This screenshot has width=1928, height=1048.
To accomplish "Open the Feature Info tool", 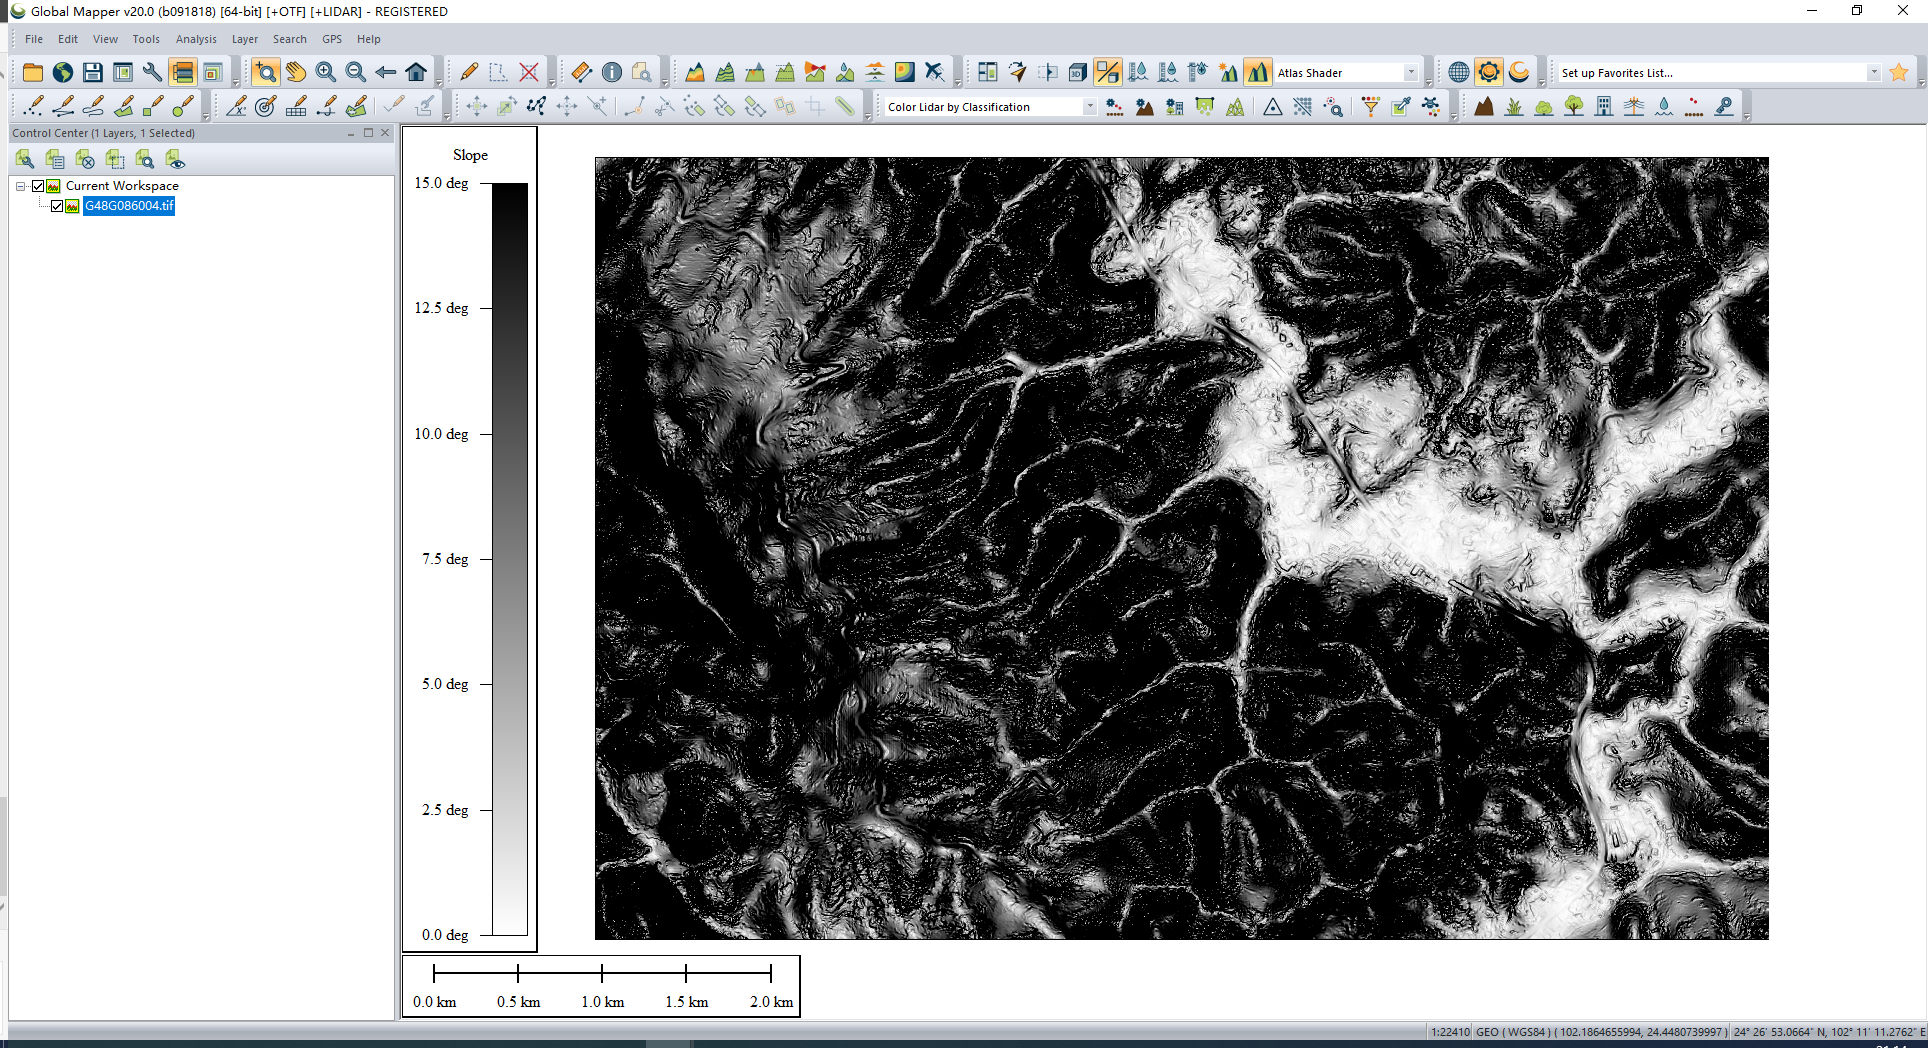I will tap(612, 72).
